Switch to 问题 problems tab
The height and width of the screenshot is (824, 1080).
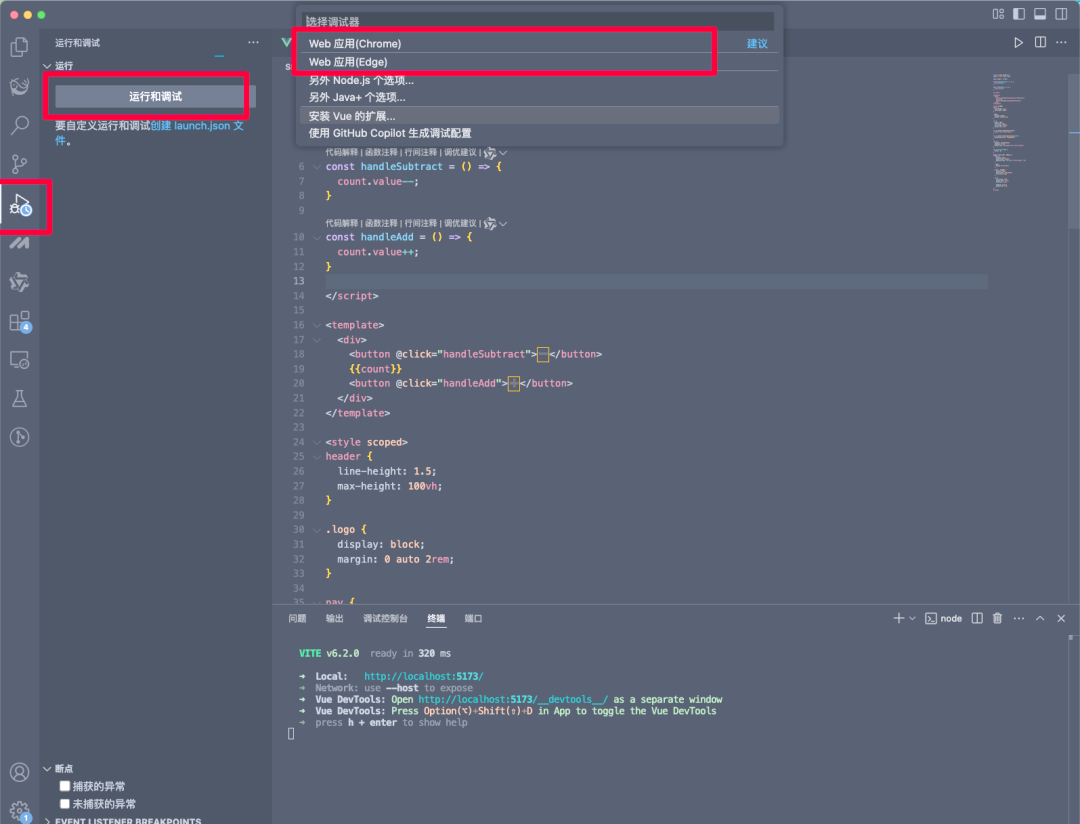297,618
